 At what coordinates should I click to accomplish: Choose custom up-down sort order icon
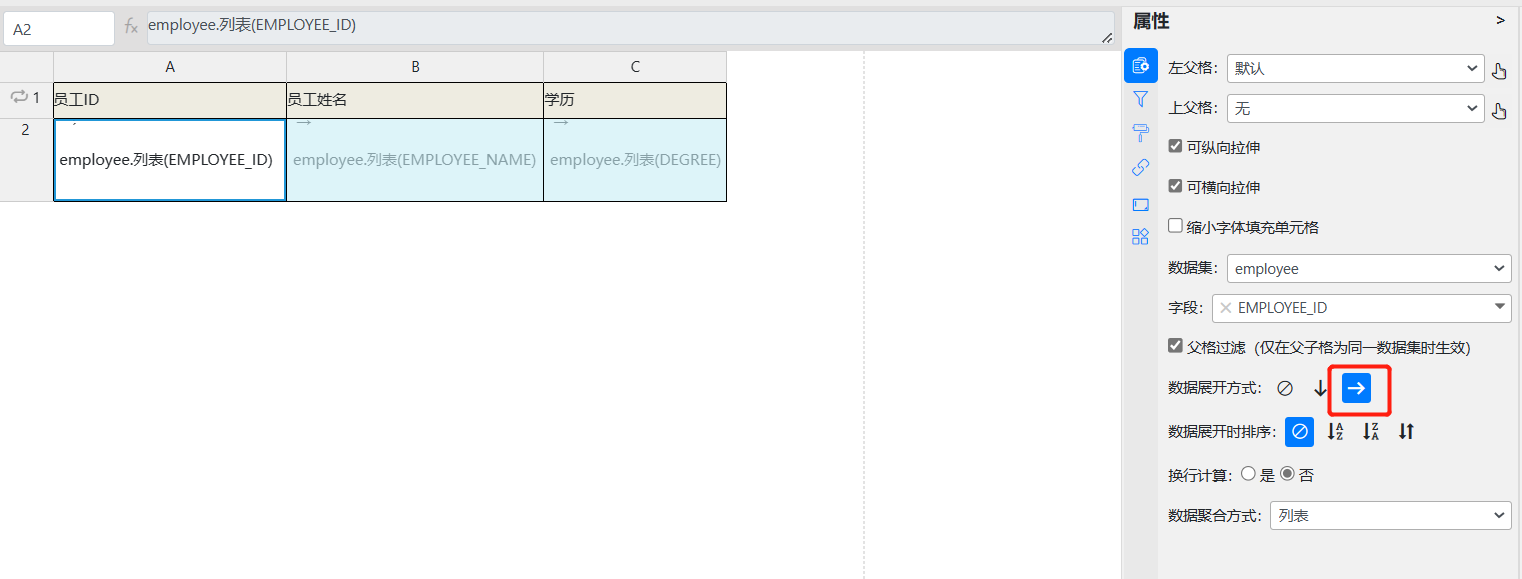(x=1406, y=431)
